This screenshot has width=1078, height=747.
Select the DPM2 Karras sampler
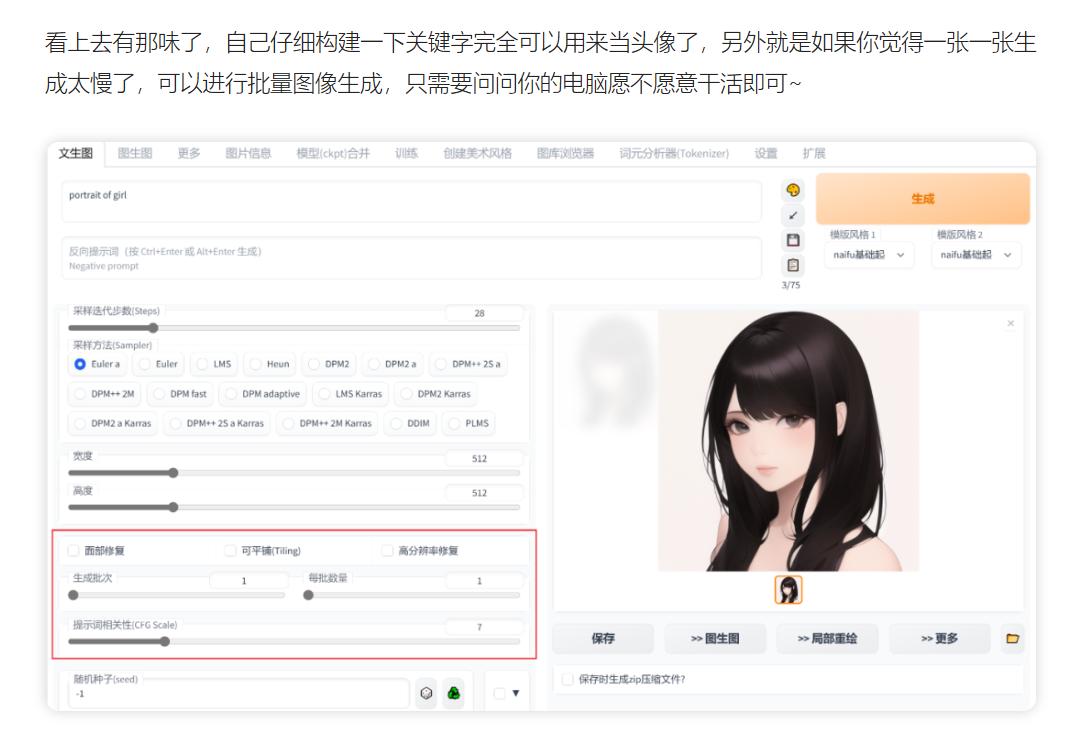click(x=436, y=394)
